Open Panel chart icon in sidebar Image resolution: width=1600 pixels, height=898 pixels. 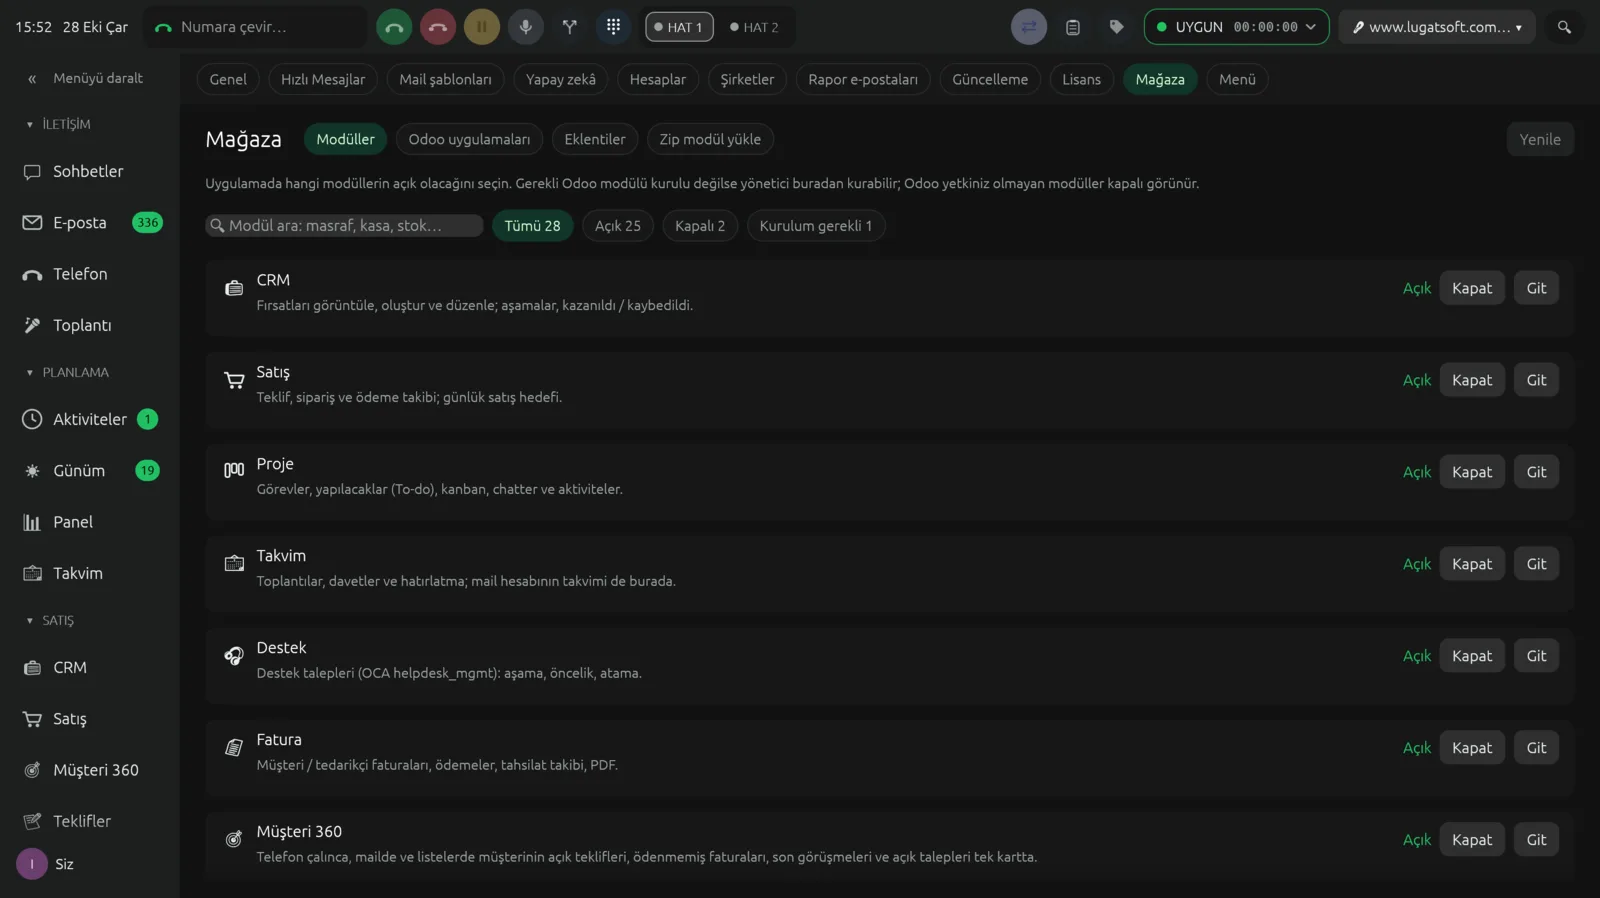pyautogui.click(x=32, y=522)
